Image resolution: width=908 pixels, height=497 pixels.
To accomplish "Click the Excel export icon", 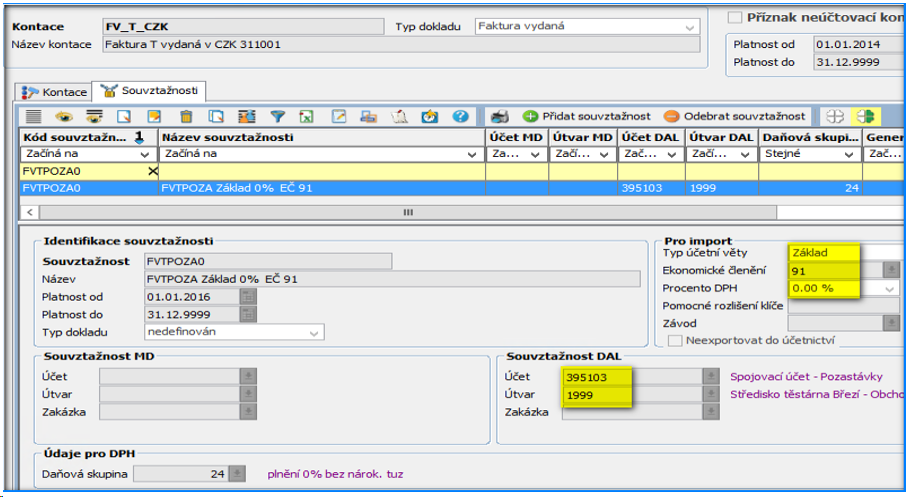I will tap(307, 116).
